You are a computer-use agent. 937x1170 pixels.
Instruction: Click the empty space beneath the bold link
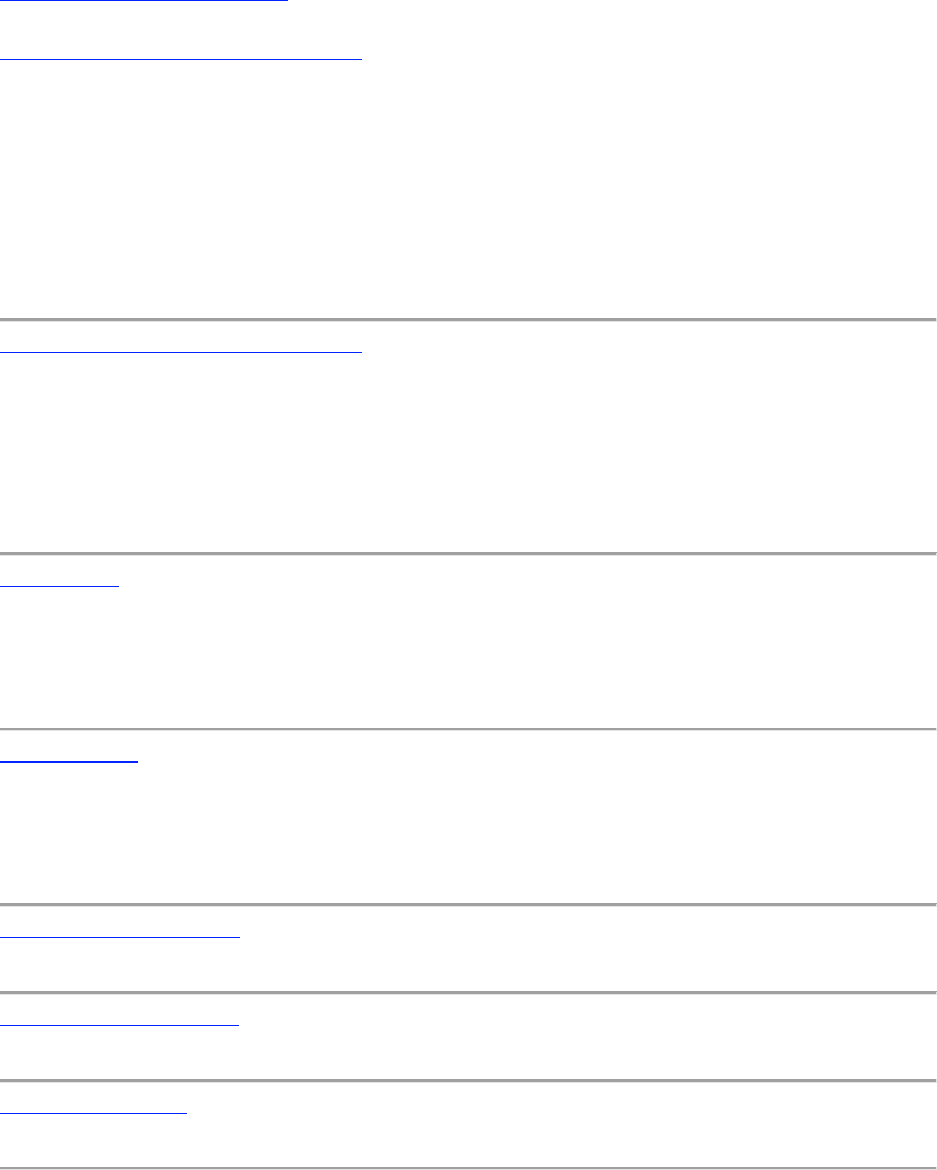[468, 833]
